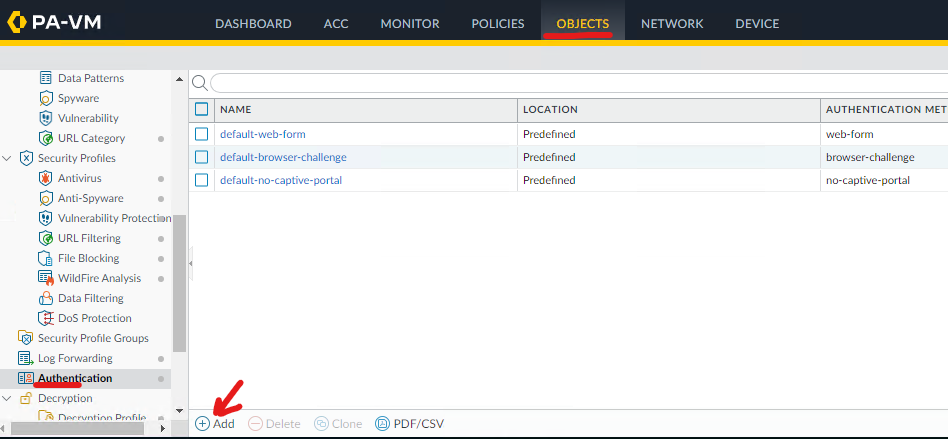Select the DoS Protection icon
948x439 pixels.
(45, 318)
